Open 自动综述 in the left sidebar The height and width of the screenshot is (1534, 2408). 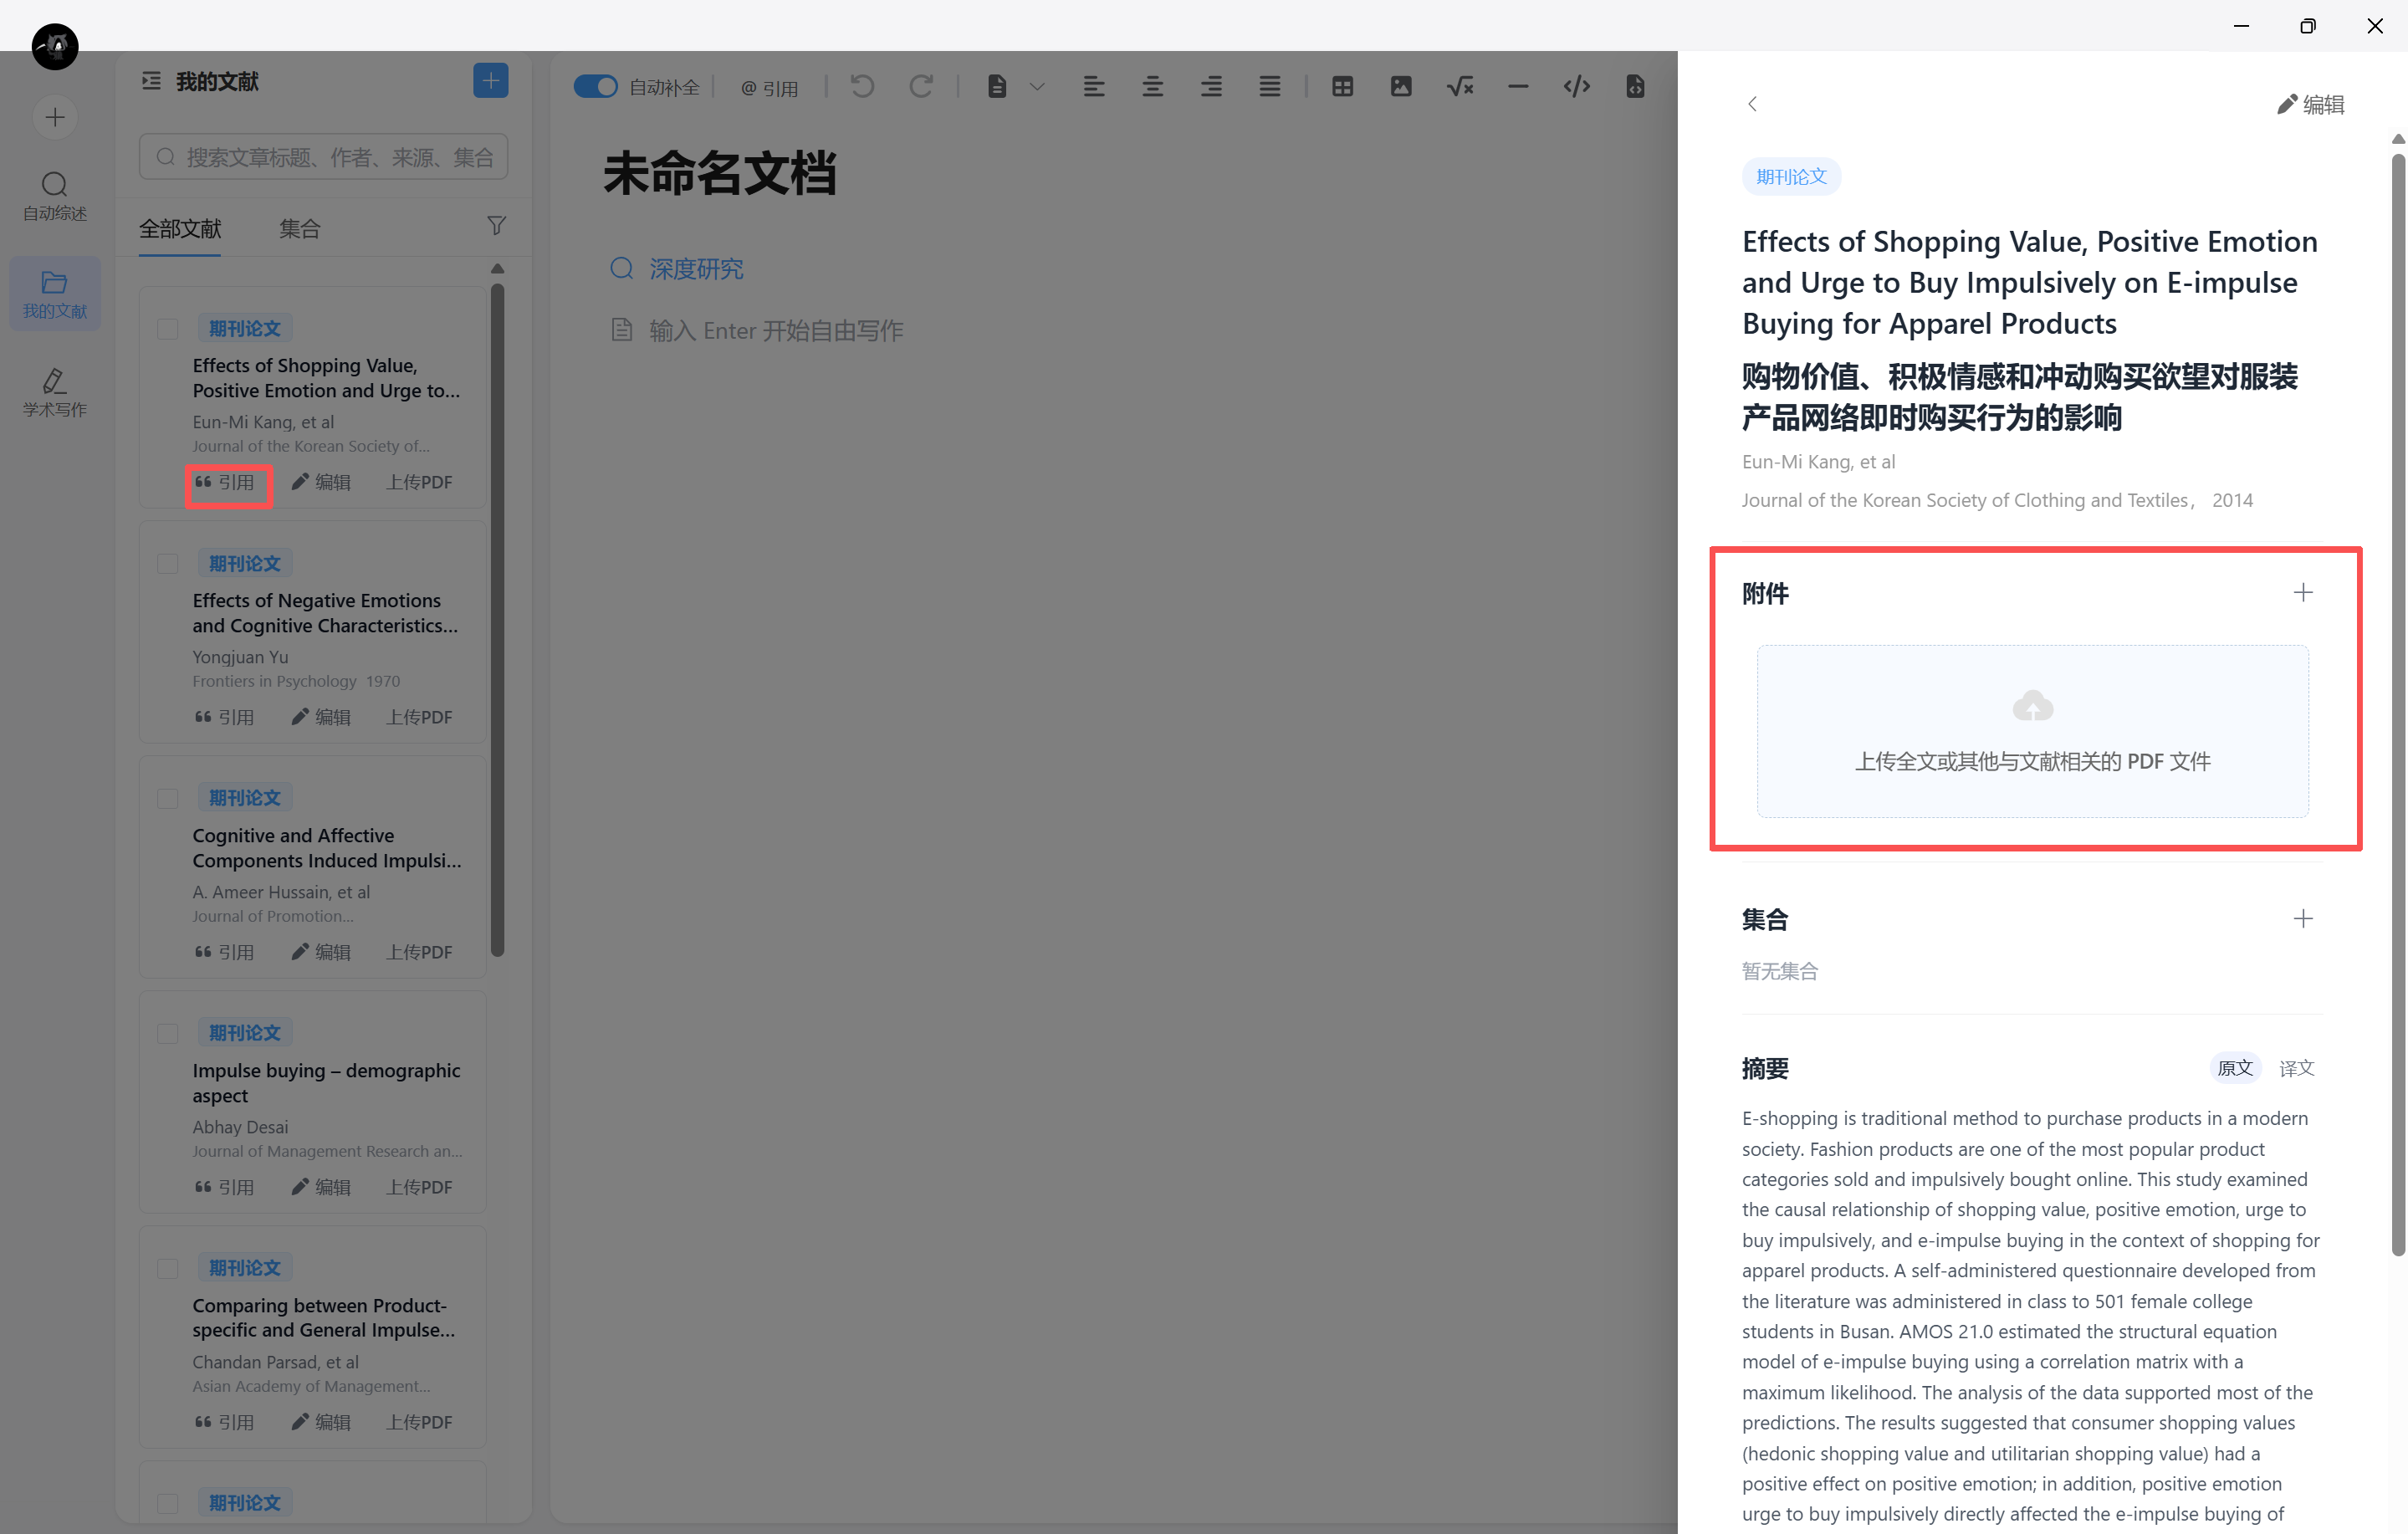pyautogui.click(x=55, y=196)
